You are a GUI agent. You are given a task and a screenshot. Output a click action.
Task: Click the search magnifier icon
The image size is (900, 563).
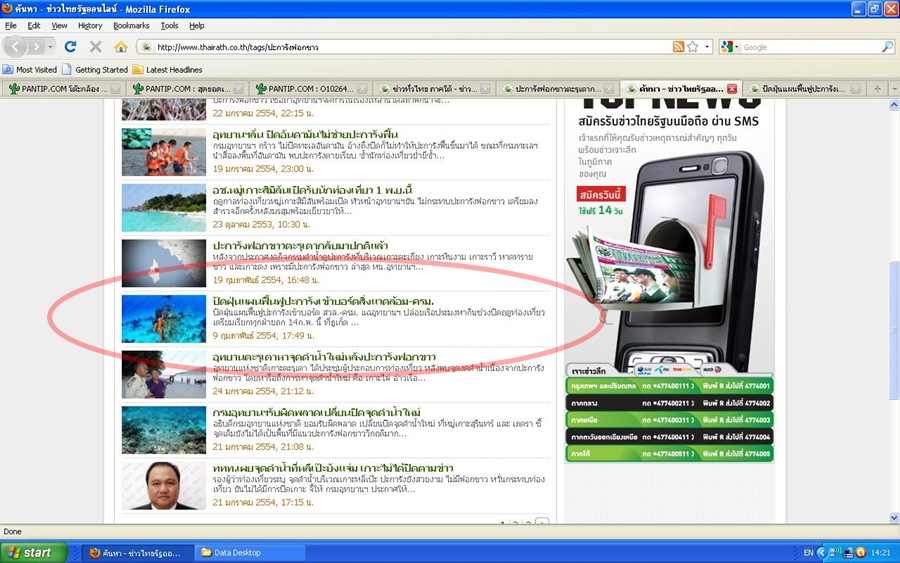coord(887,47)
